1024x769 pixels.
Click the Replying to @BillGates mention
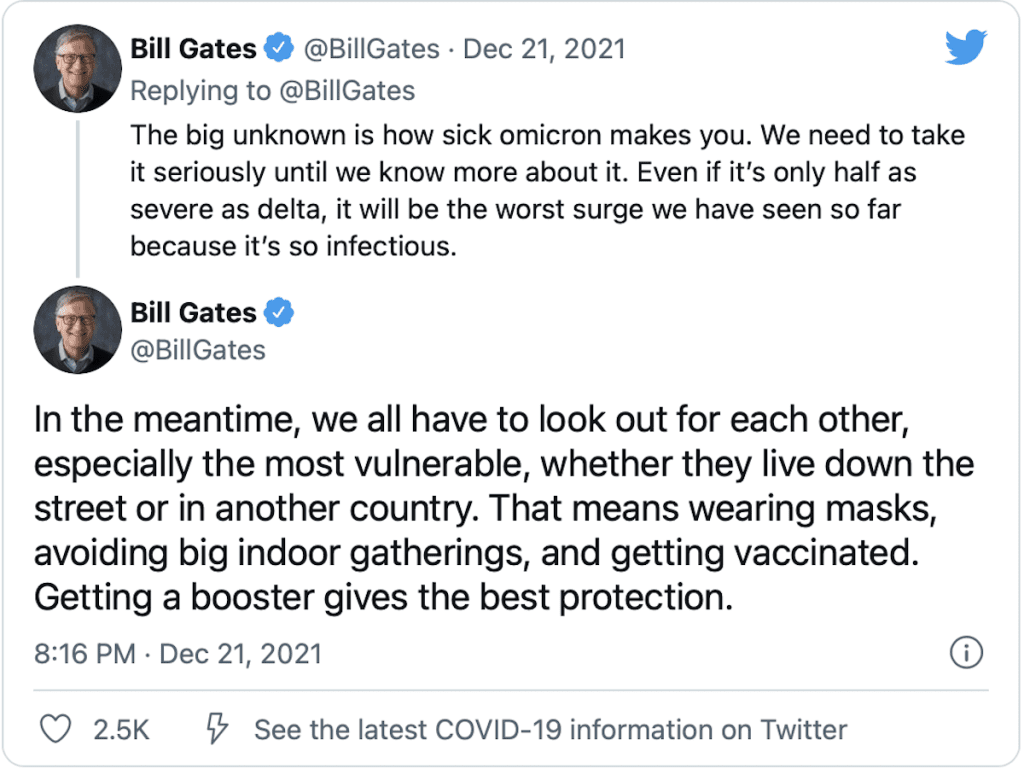point(347,91)
